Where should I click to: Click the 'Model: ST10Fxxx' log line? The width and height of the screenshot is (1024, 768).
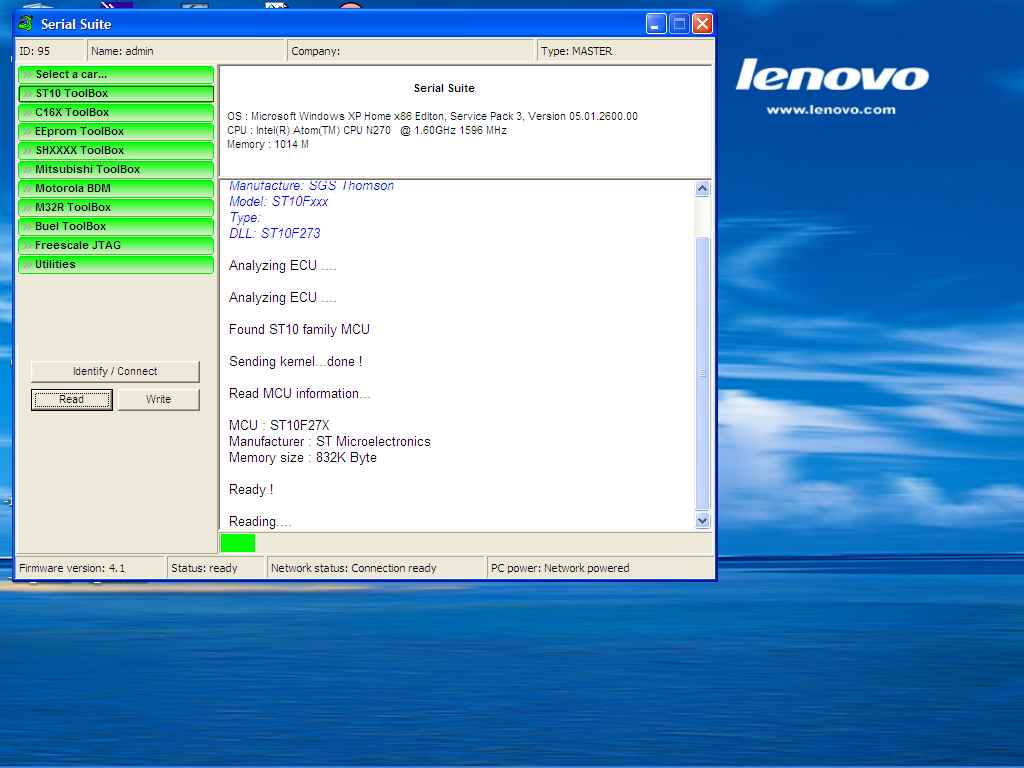(x=278, y=202)
